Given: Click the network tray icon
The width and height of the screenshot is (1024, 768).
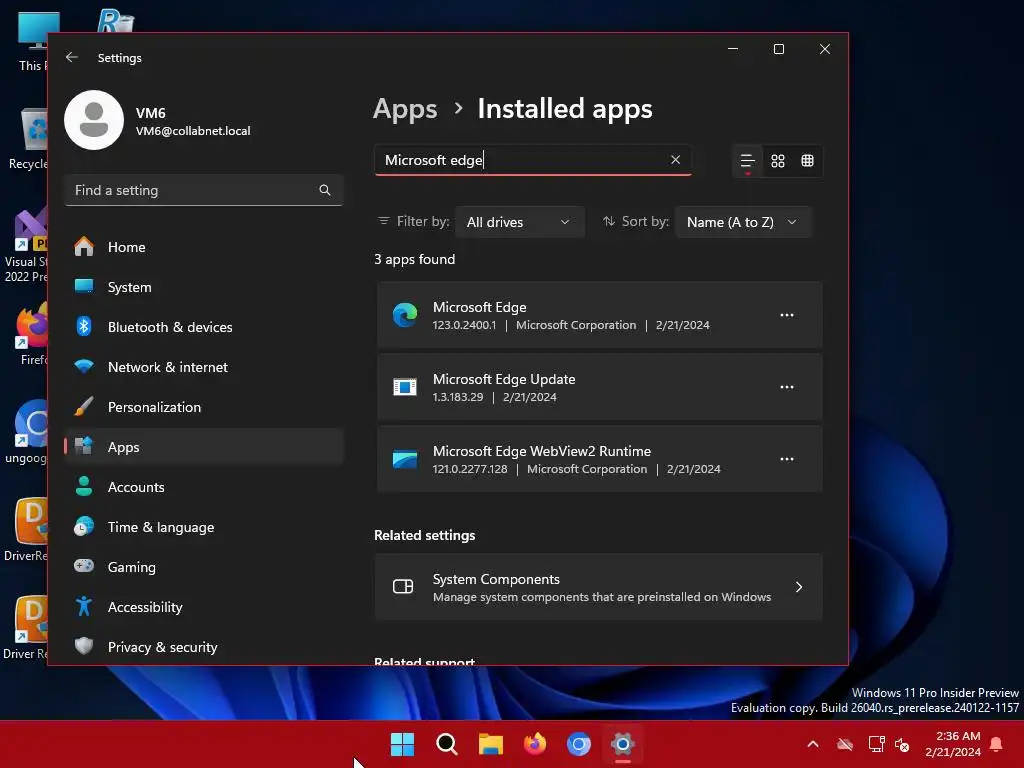Looking at the screenshot, I should [876, 744].
